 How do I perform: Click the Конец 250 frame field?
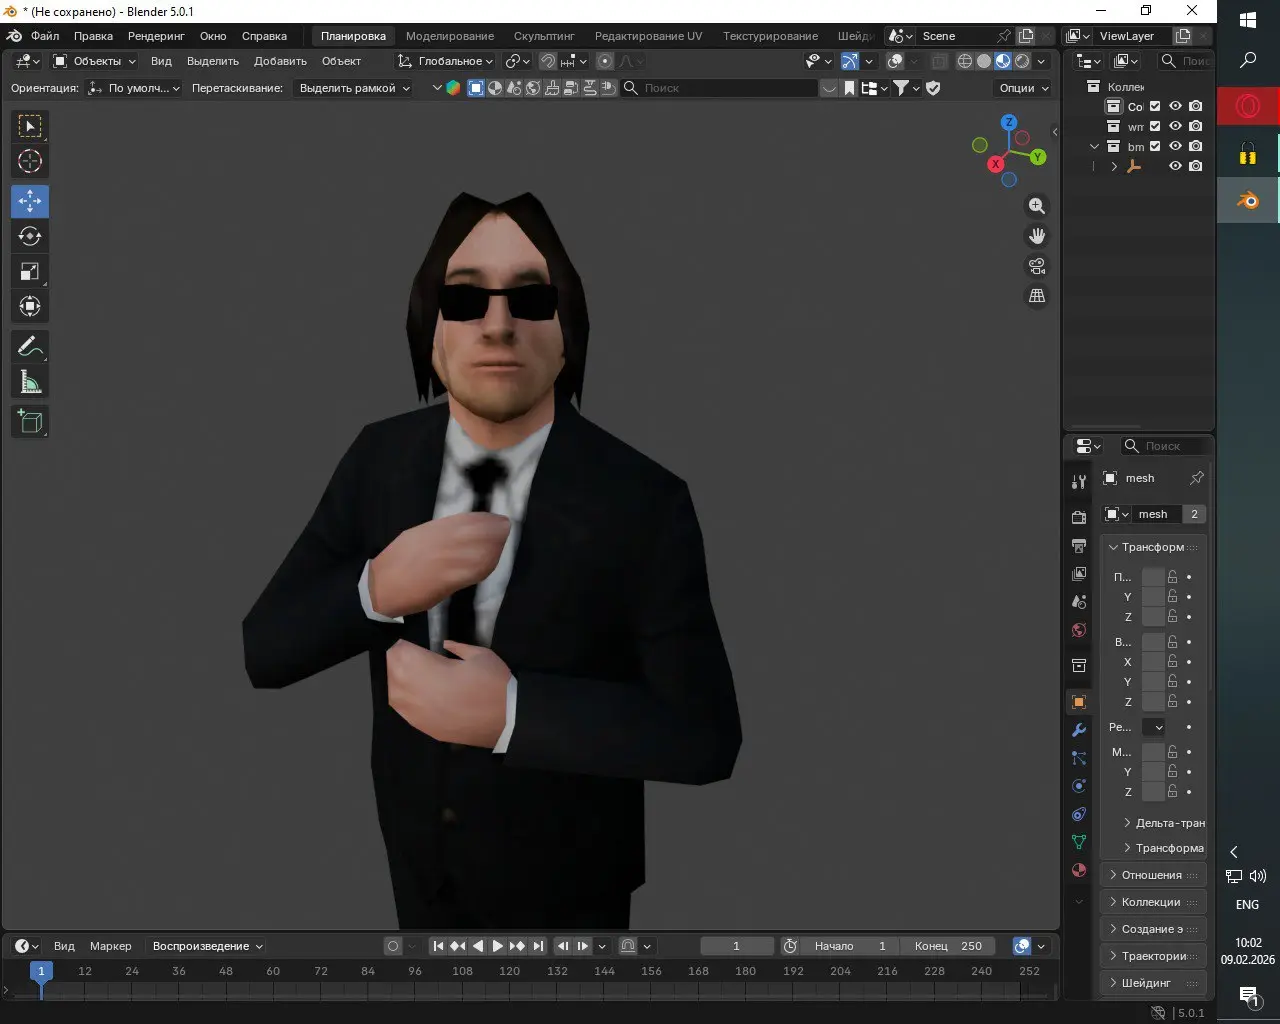948,946
